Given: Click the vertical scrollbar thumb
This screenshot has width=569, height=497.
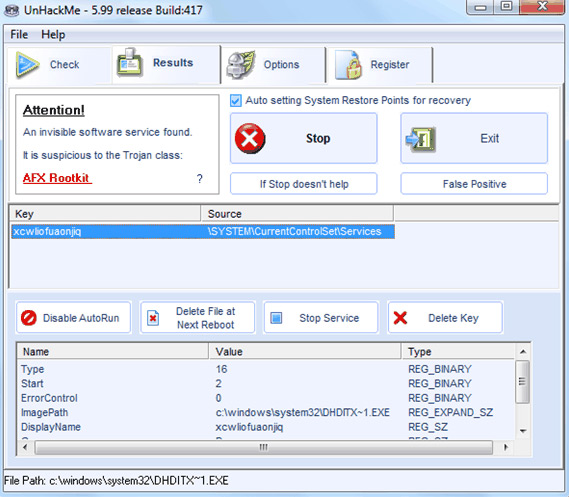Looking at the screenshot, I should click(522, 381).
